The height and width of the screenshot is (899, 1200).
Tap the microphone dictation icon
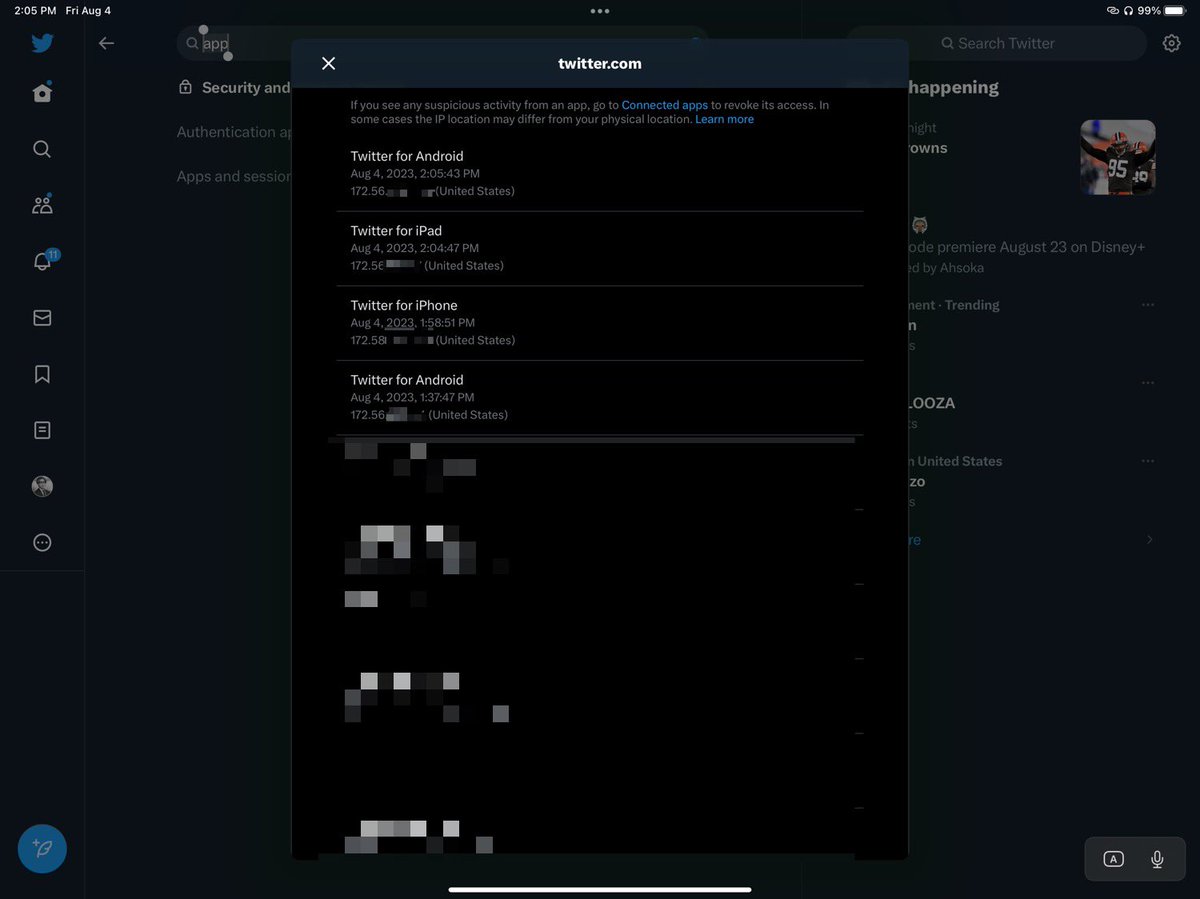[1157, 859]
